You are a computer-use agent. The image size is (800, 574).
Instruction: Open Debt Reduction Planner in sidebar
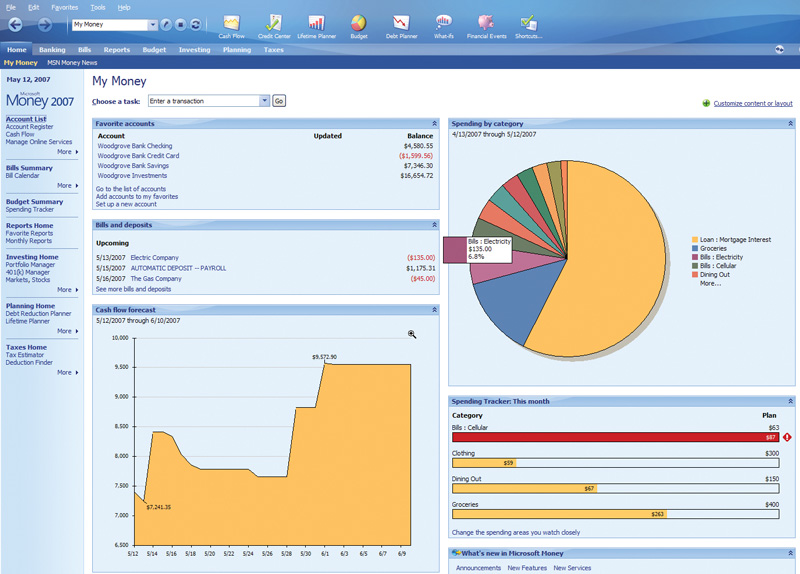[38, 313]
